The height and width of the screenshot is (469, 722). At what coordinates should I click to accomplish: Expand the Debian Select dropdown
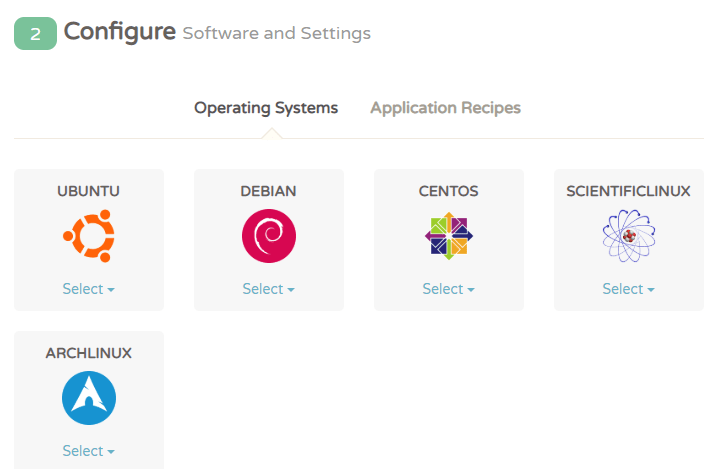point(269,289)
